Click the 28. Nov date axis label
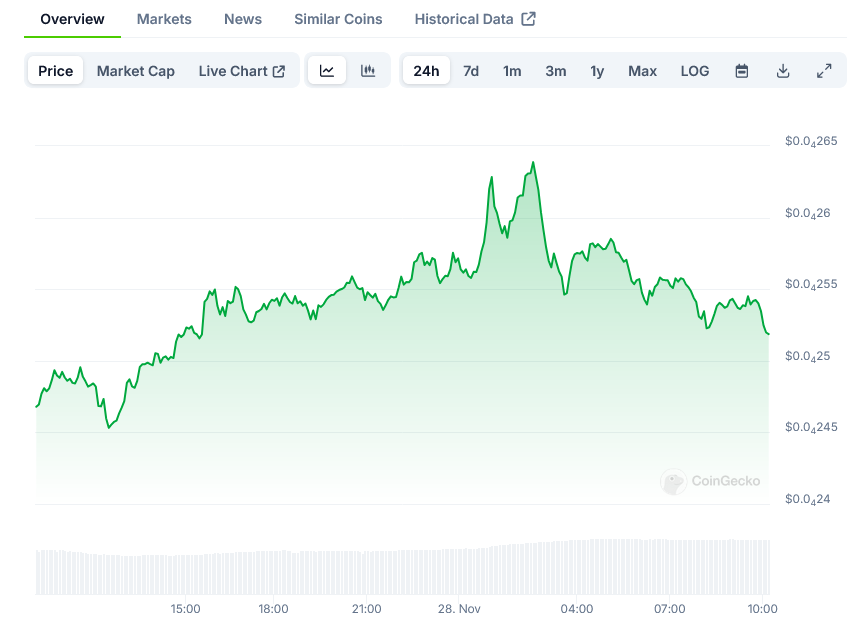This screenshot has height=632, width=847. (459, 609)
